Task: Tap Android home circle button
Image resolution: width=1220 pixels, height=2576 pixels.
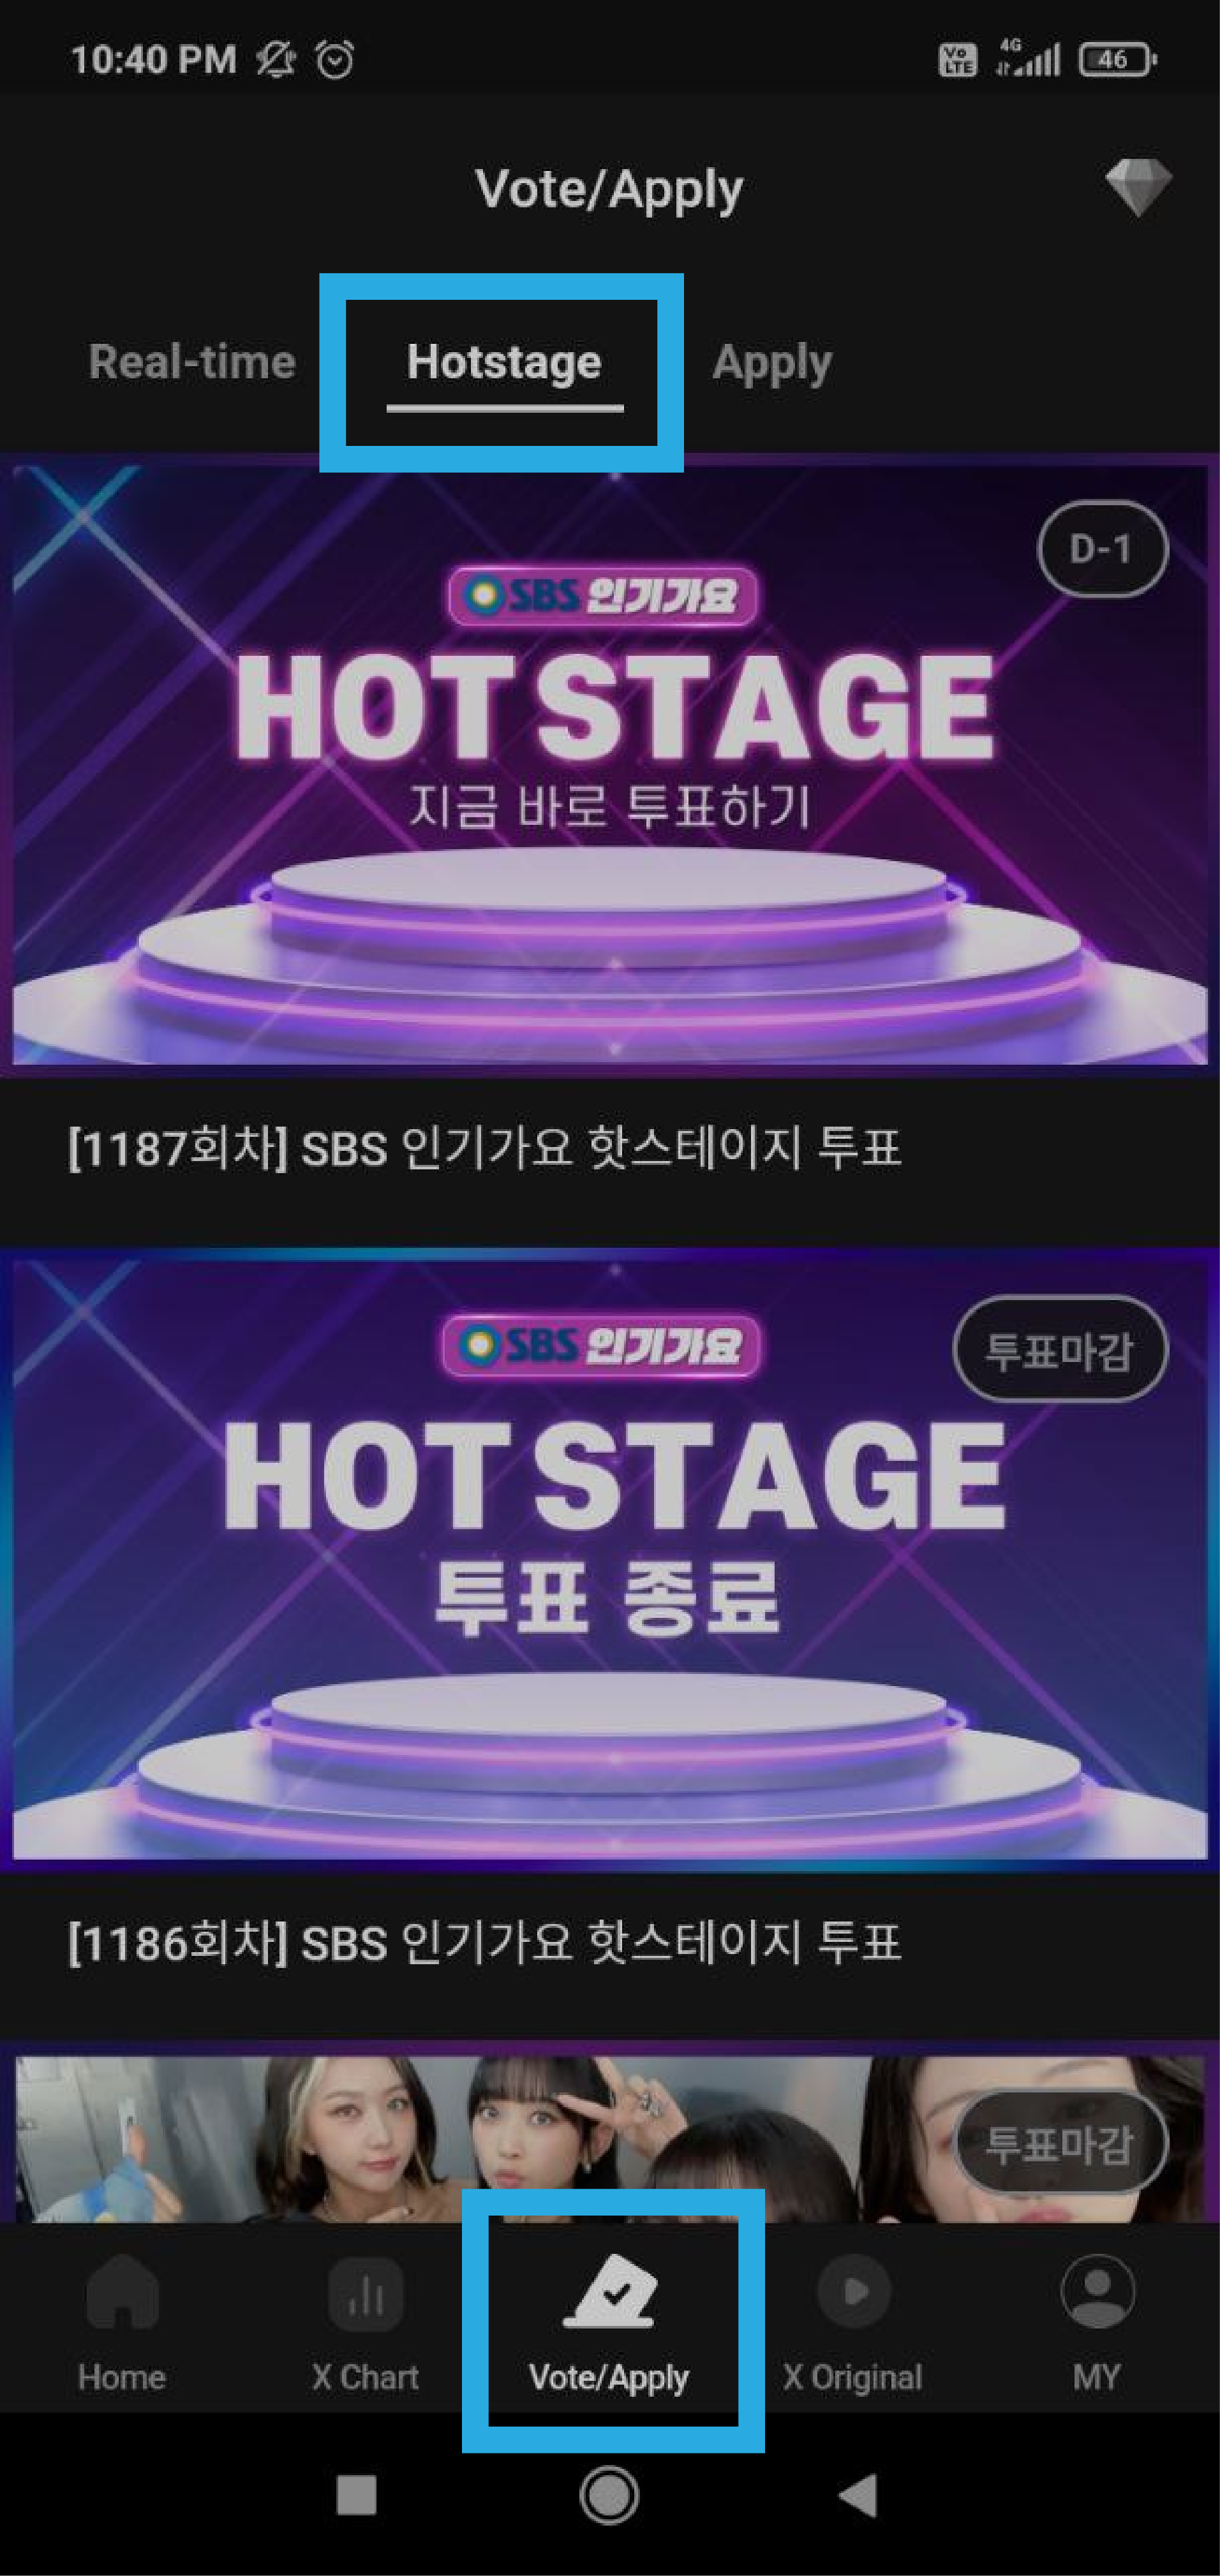Action: (x=609, y=2496)
